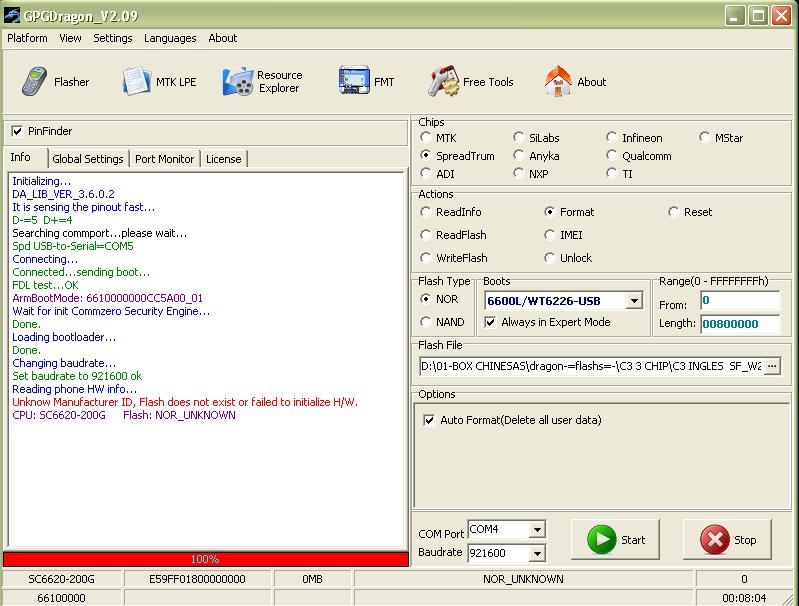Click the red 100% progress bar

click(205, 559)
